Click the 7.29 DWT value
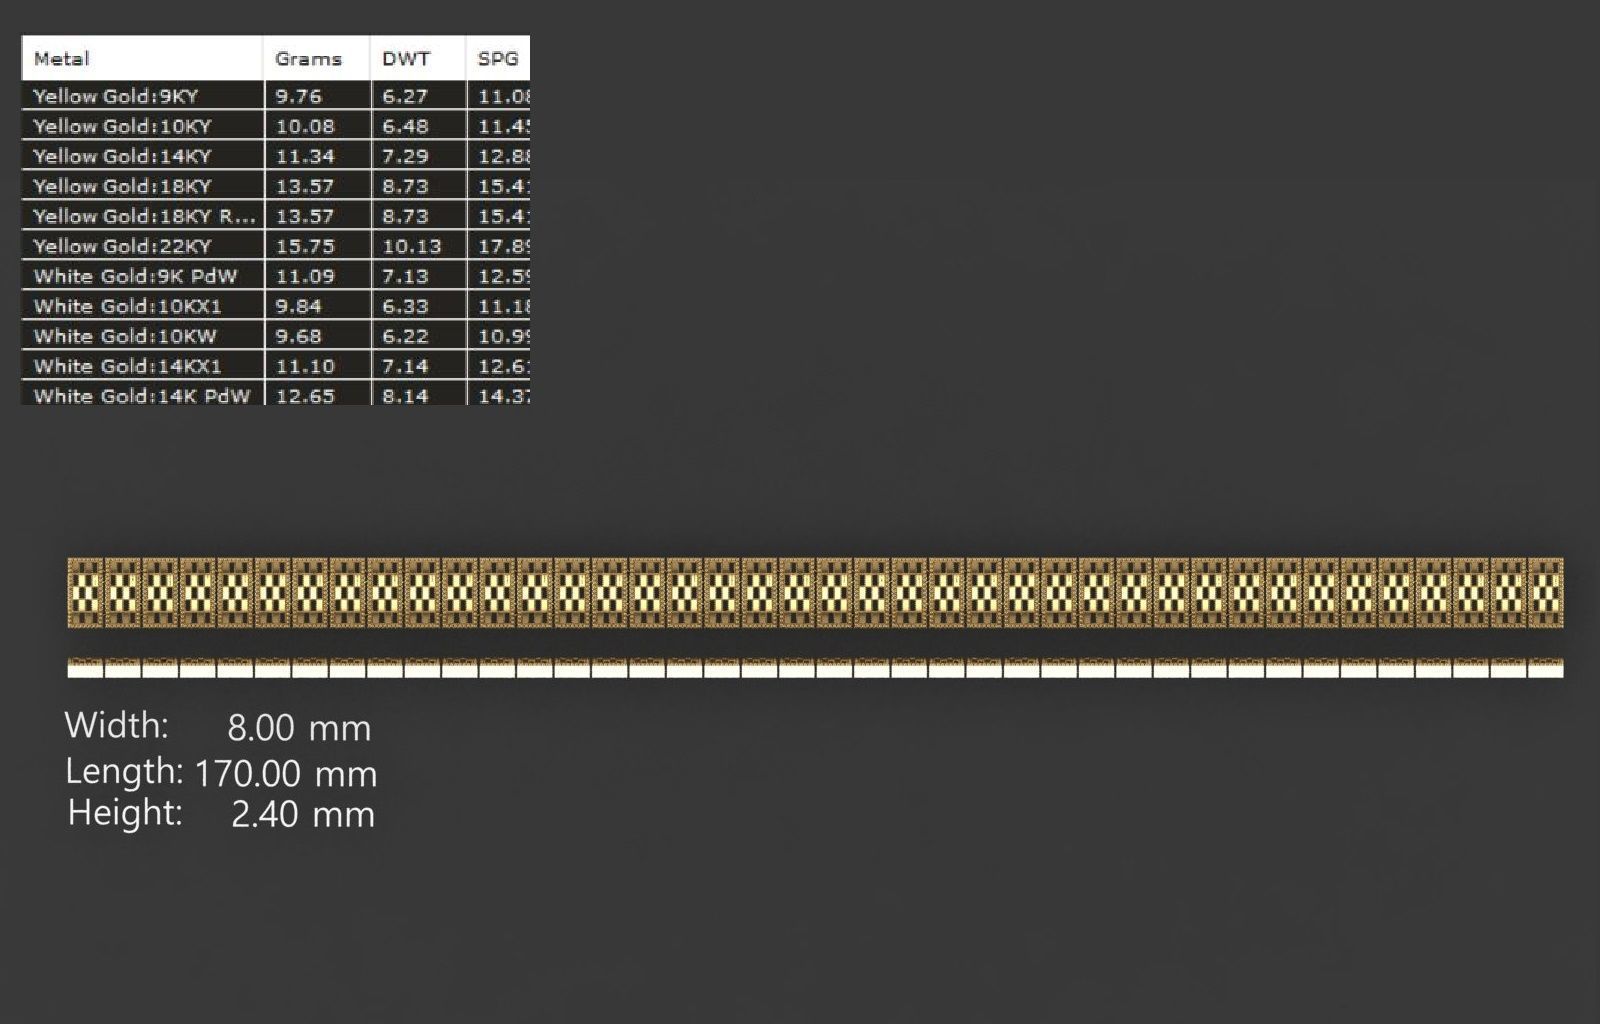This screenshot has height=1024, width=1600. [405, 156]
